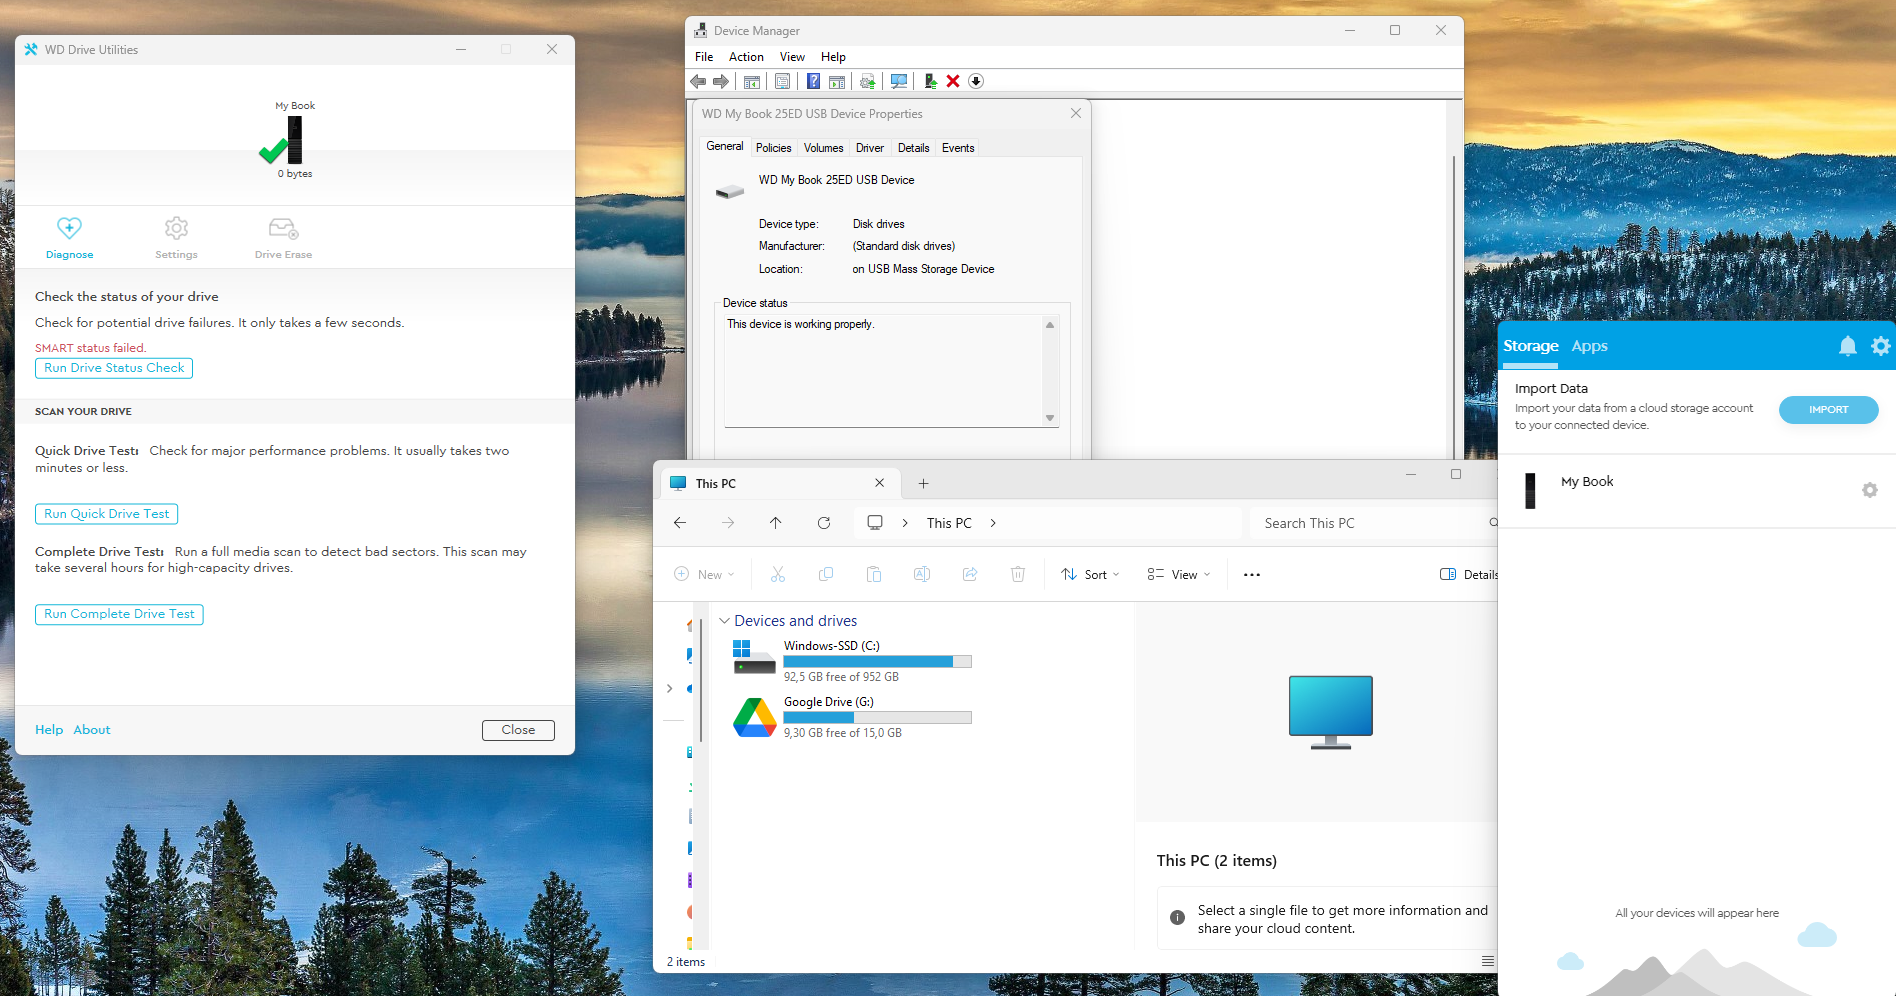
Task: Switch to the Driver tab
Action: tap(870, 148)
